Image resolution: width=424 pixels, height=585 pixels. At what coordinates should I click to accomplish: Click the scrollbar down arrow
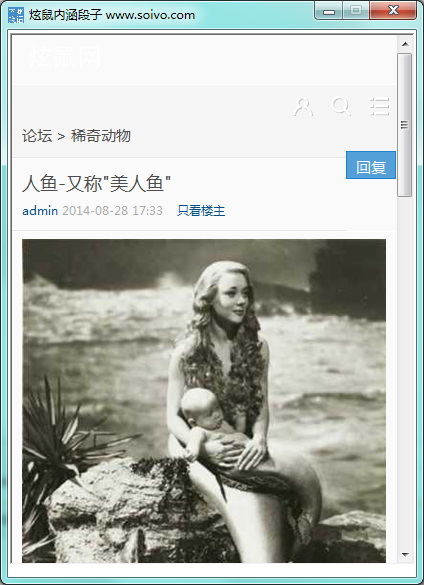point(405,555)
